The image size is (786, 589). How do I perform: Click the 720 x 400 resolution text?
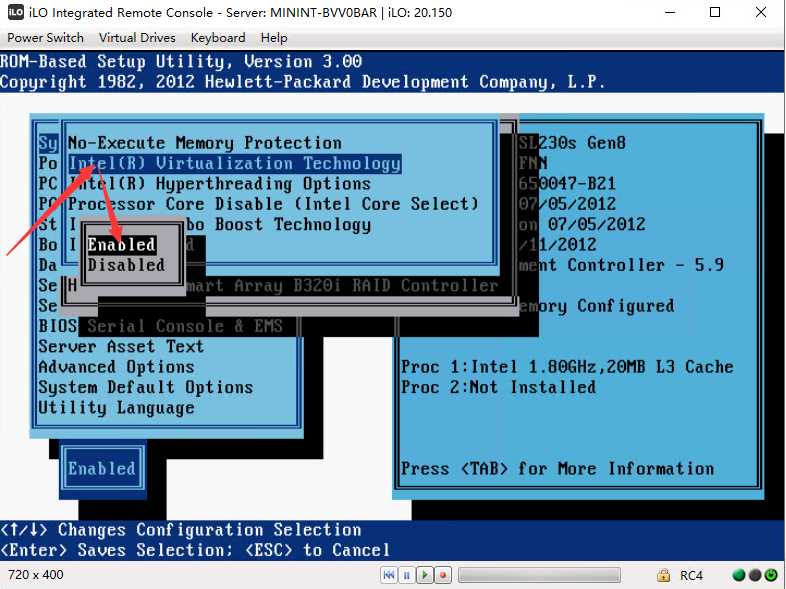(36, 575)
